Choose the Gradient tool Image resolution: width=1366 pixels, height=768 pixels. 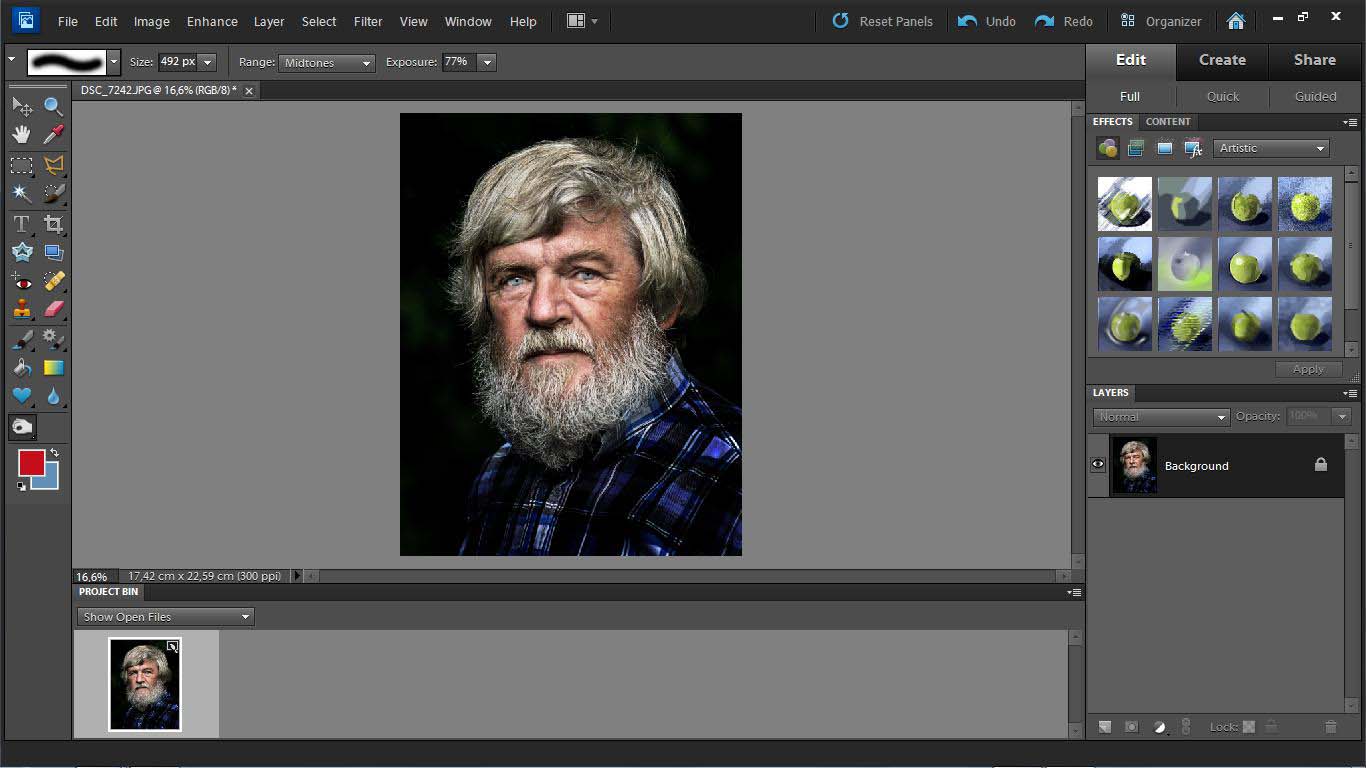(53, 368)
